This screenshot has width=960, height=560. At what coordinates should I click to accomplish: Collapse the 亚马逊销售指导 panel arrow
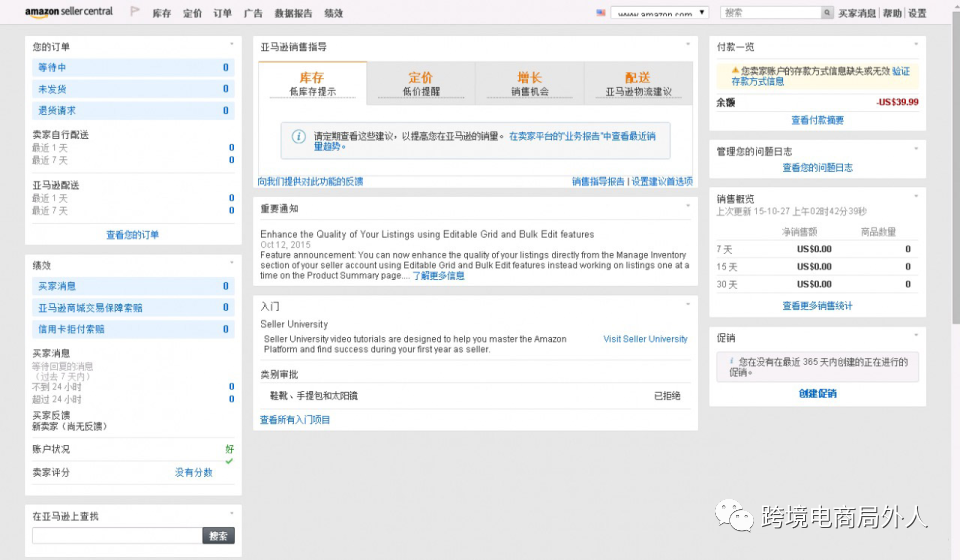688,44
